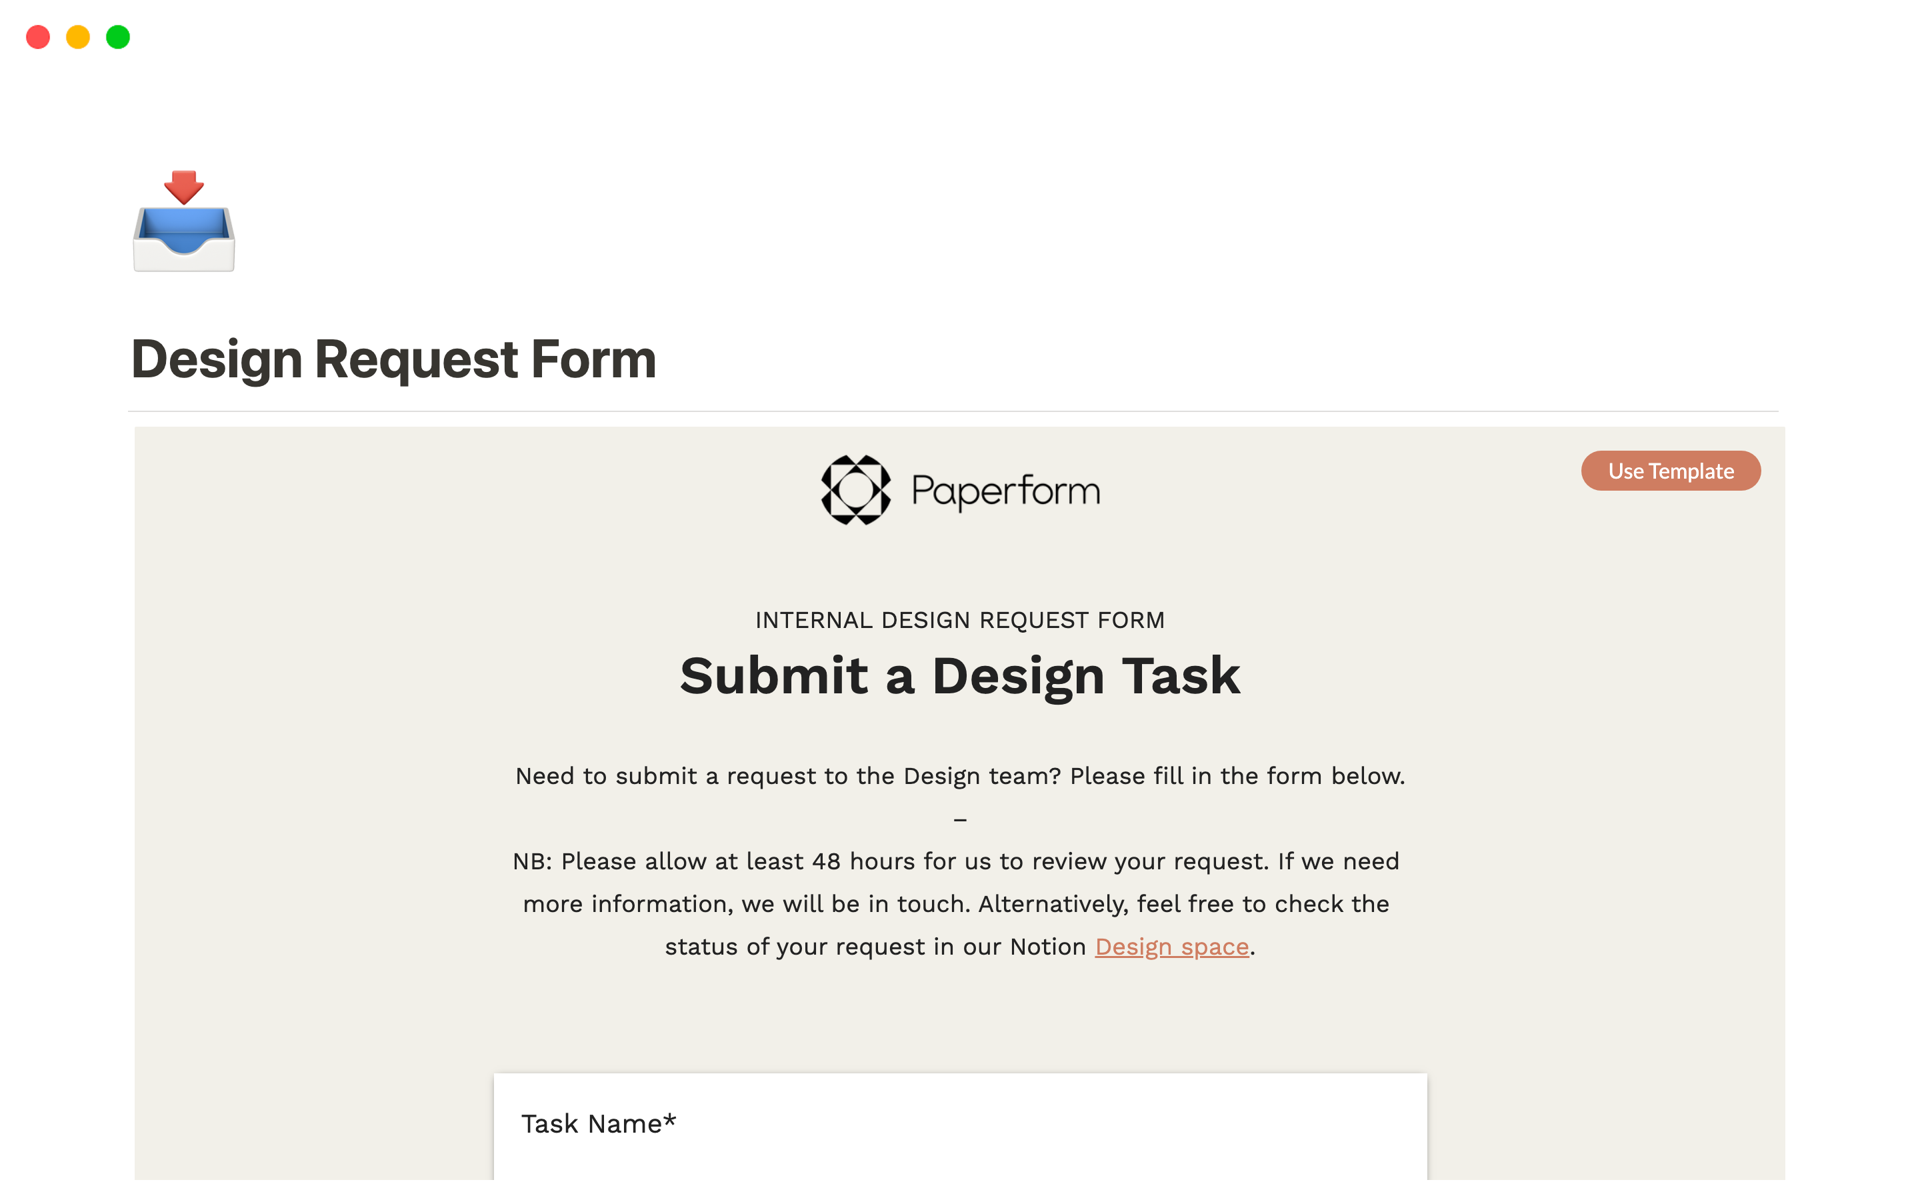Toggle fullscreen with the green traffic light
The image size is (1920, 1200).
click(x=117, y=37)
